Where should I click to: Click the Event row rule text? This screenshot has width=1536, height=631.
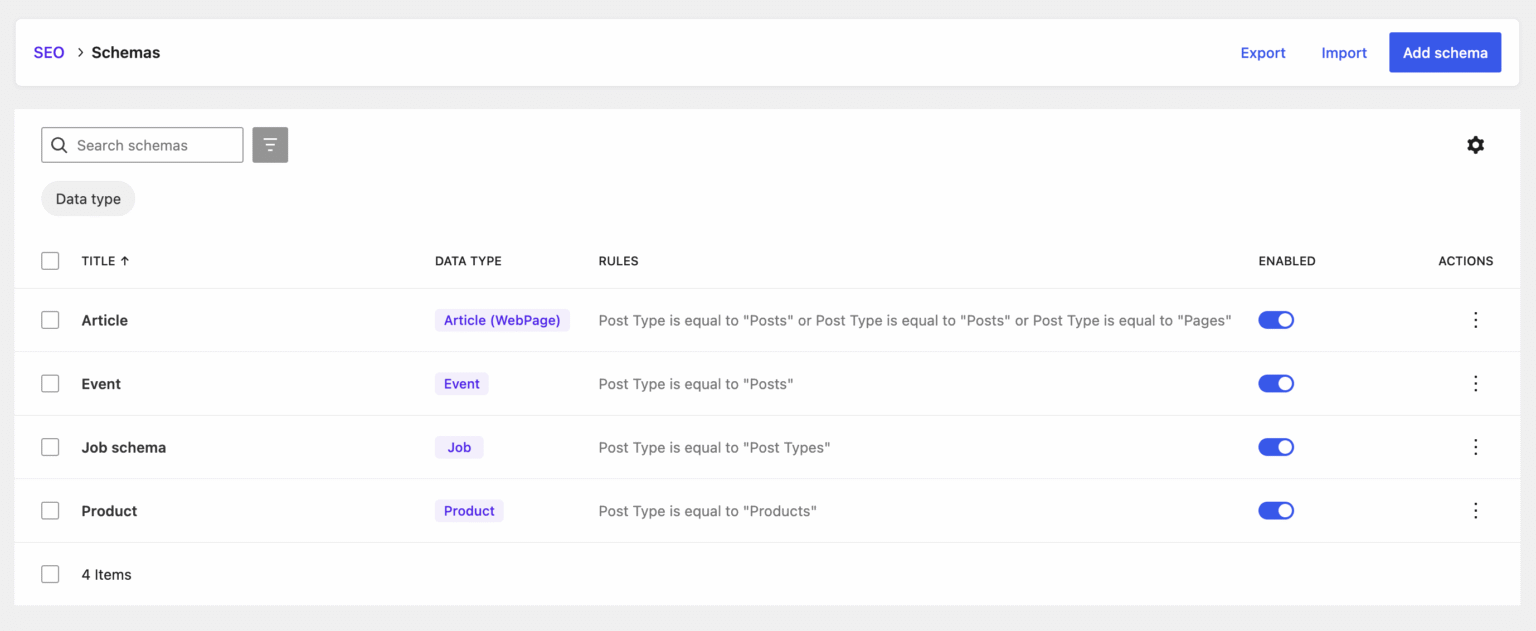[696, 384]
